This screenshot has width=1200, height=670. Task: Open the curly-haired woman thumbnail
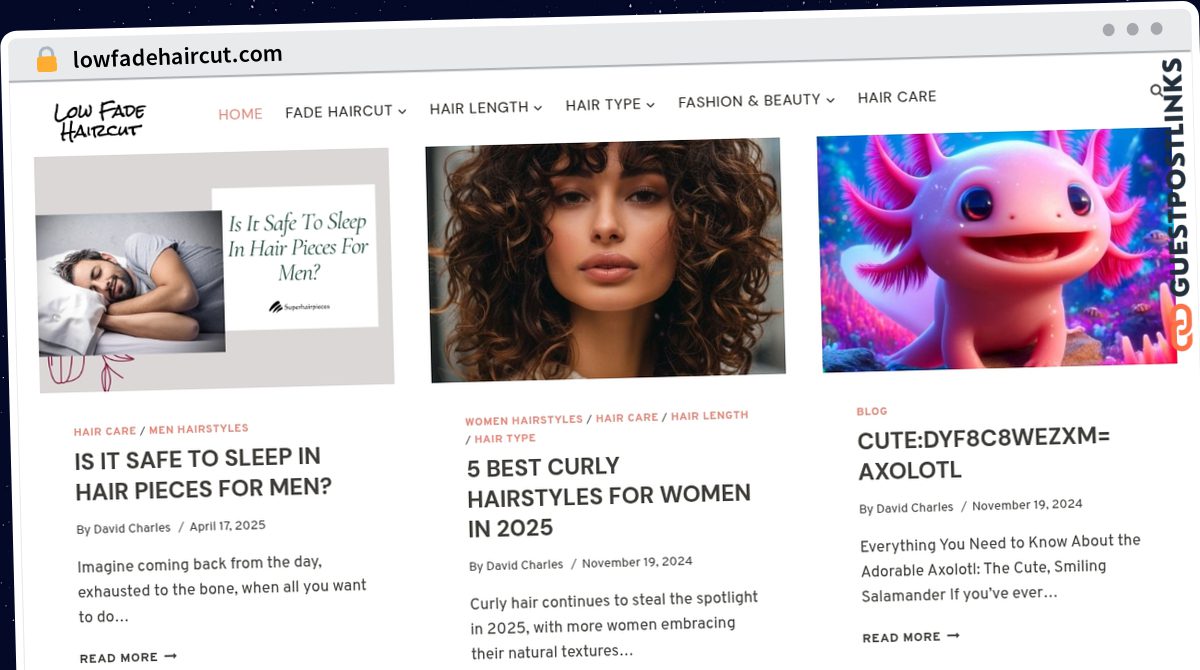(605, 260)
